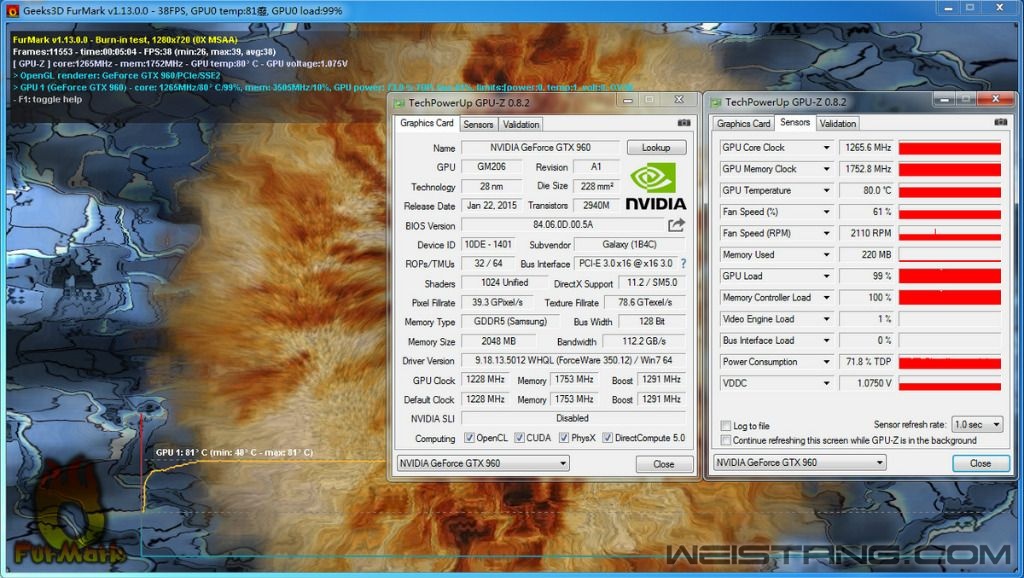Screen dimensions: 1024x578
Task: Enable the Log to file checkbox
Action: pyautogui.click(x=725, y=426)
